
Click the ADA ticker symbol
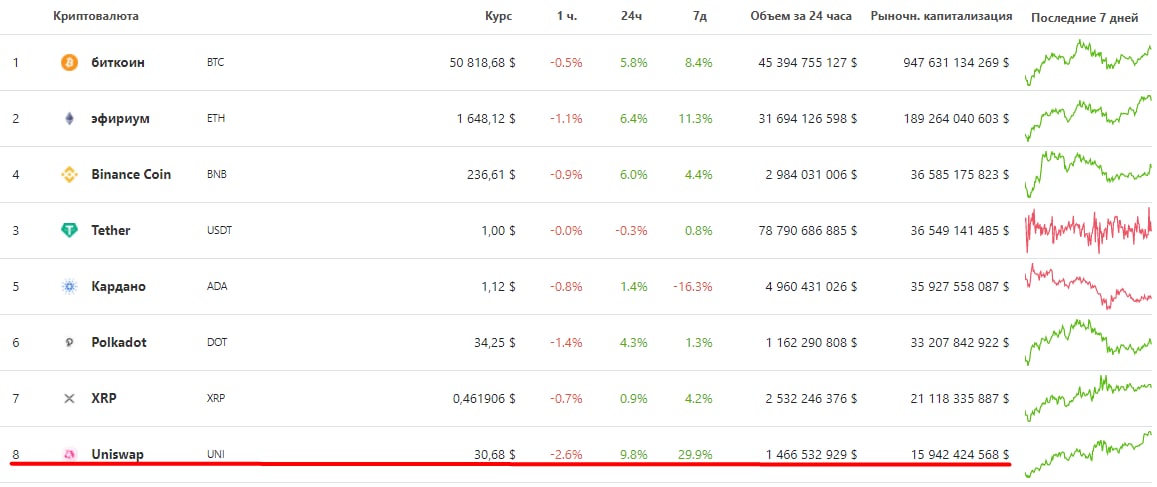217,287
